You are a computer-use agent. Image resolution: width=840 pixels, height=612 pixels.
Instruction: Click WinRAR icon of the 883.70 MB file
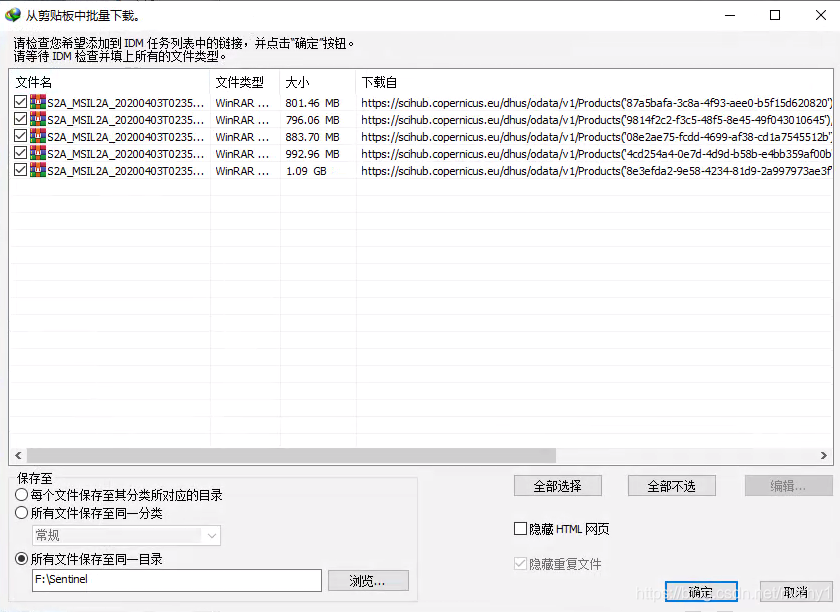(38, 136)
